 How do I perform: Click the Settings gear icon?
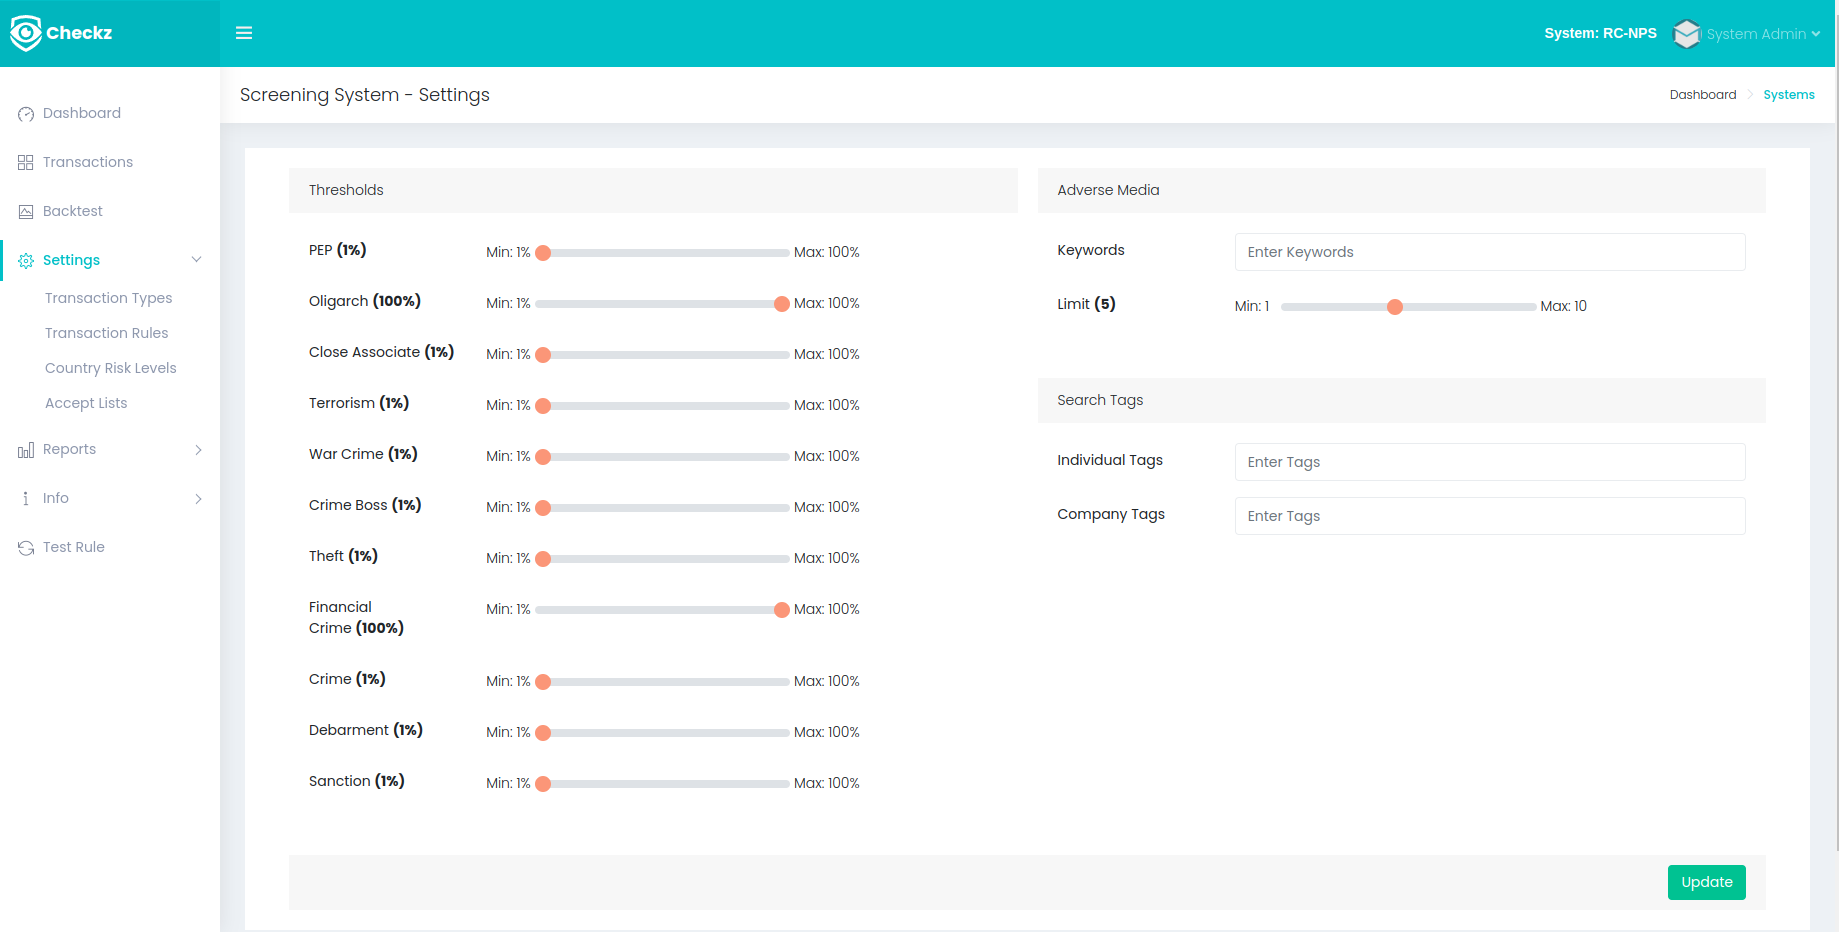point(26,261)
